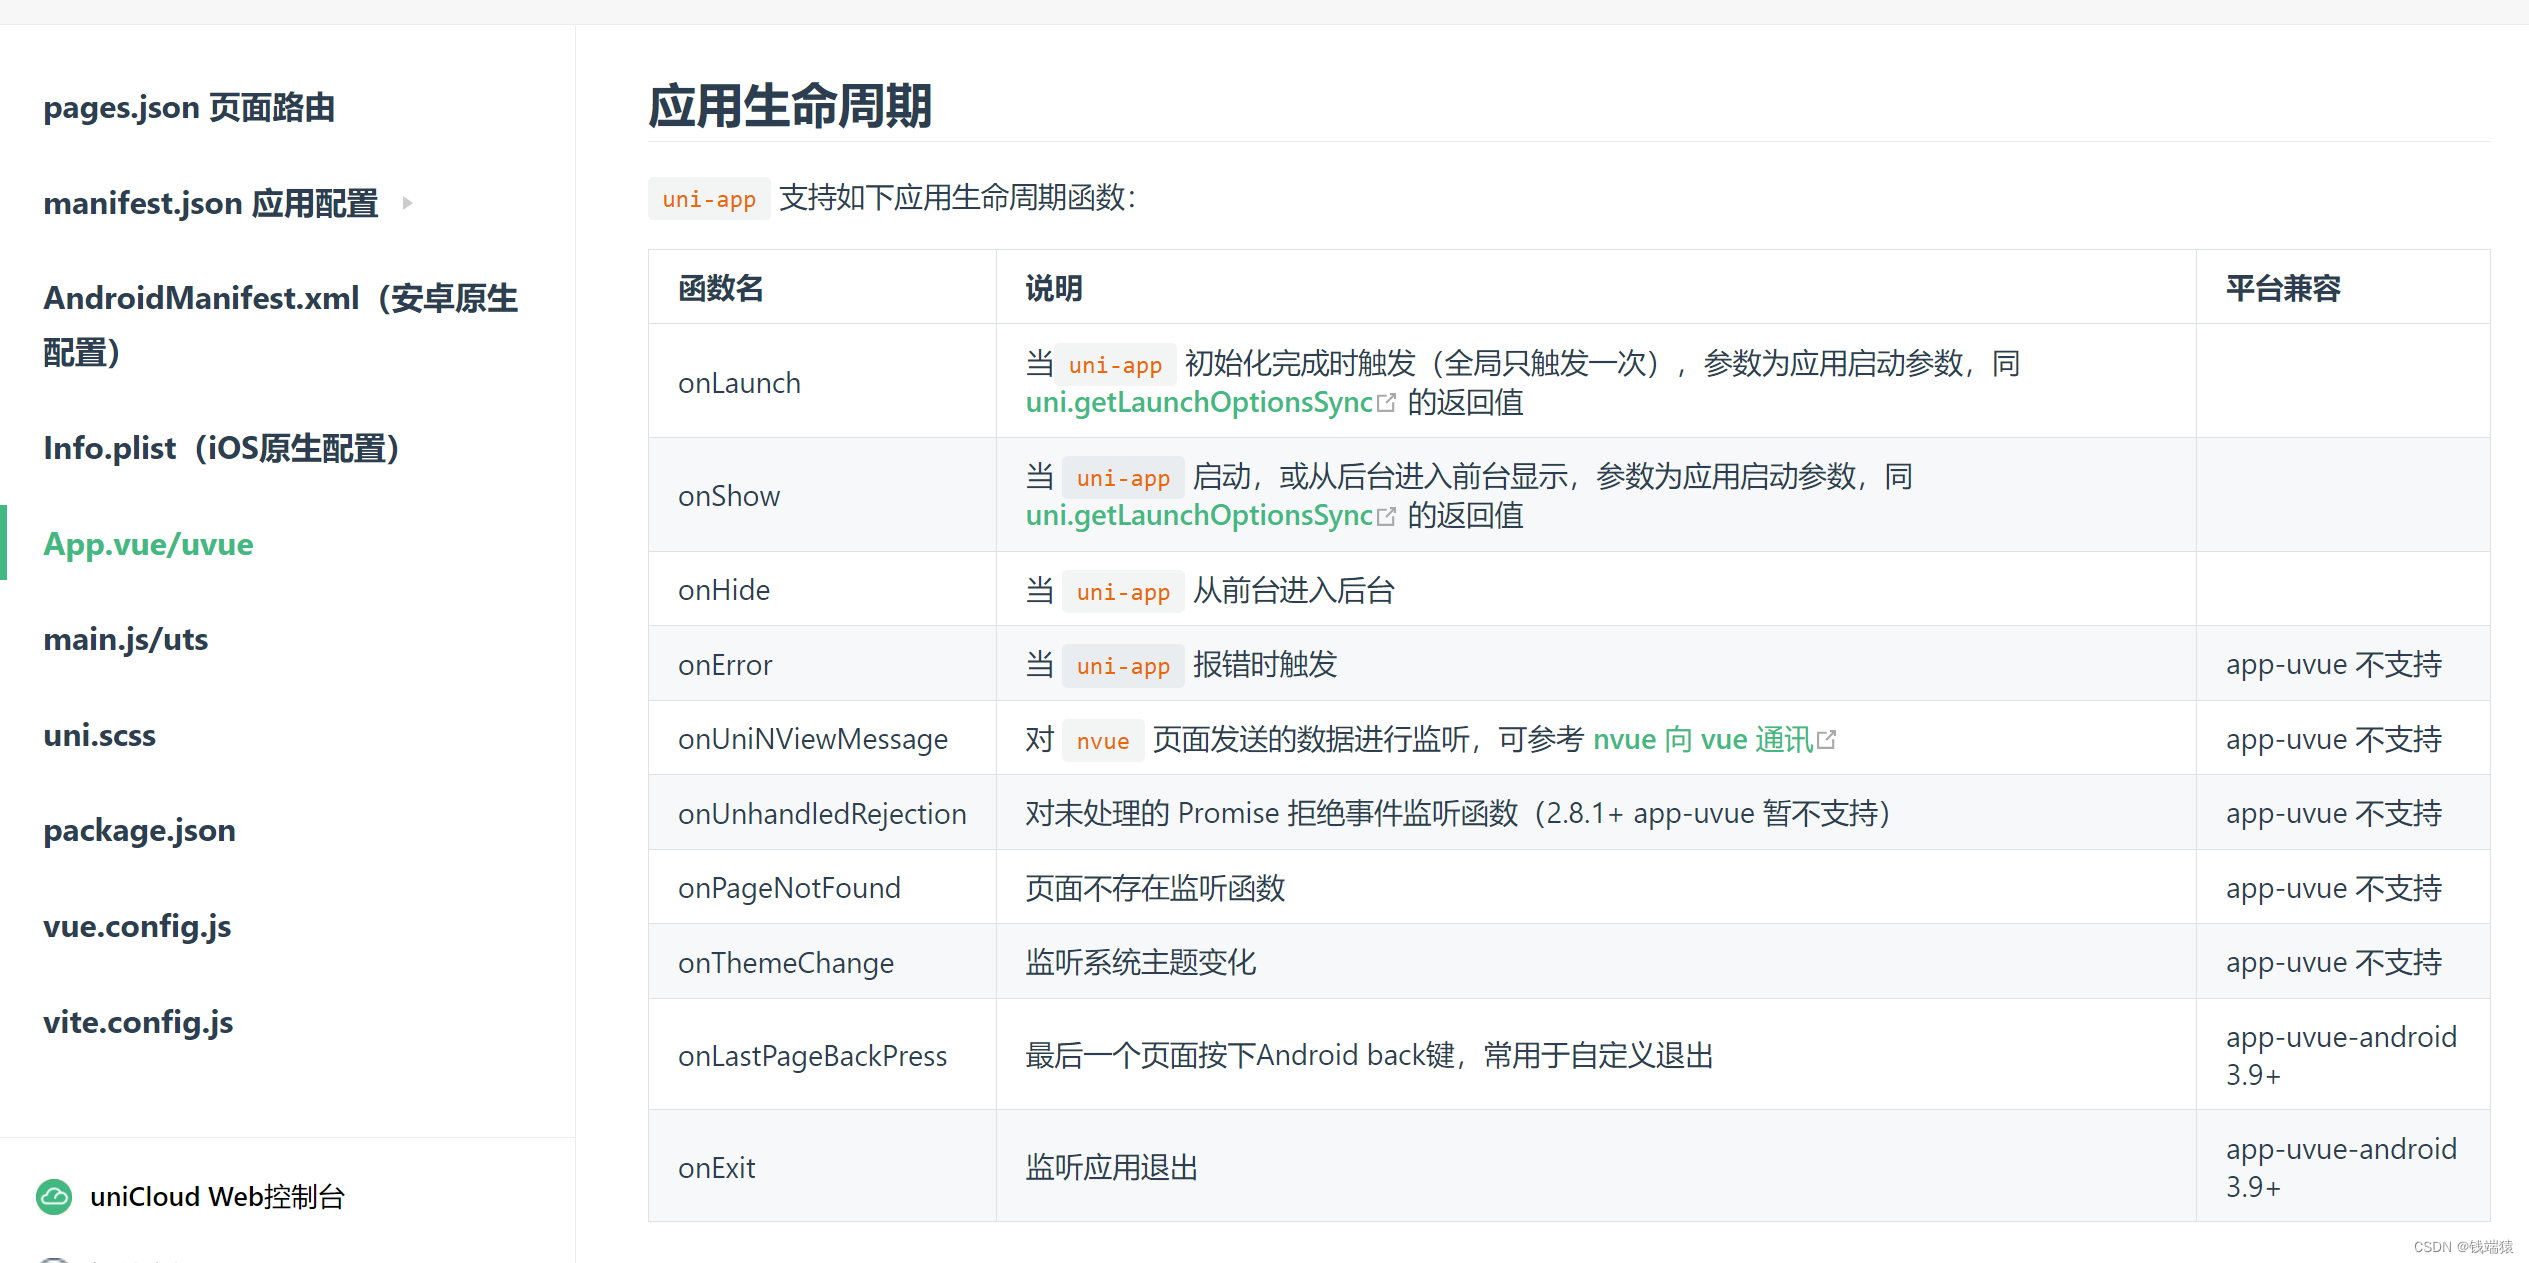Open uni.scss sidebar item
Screen dimensions: 2529x1263
tap(100, 735)
